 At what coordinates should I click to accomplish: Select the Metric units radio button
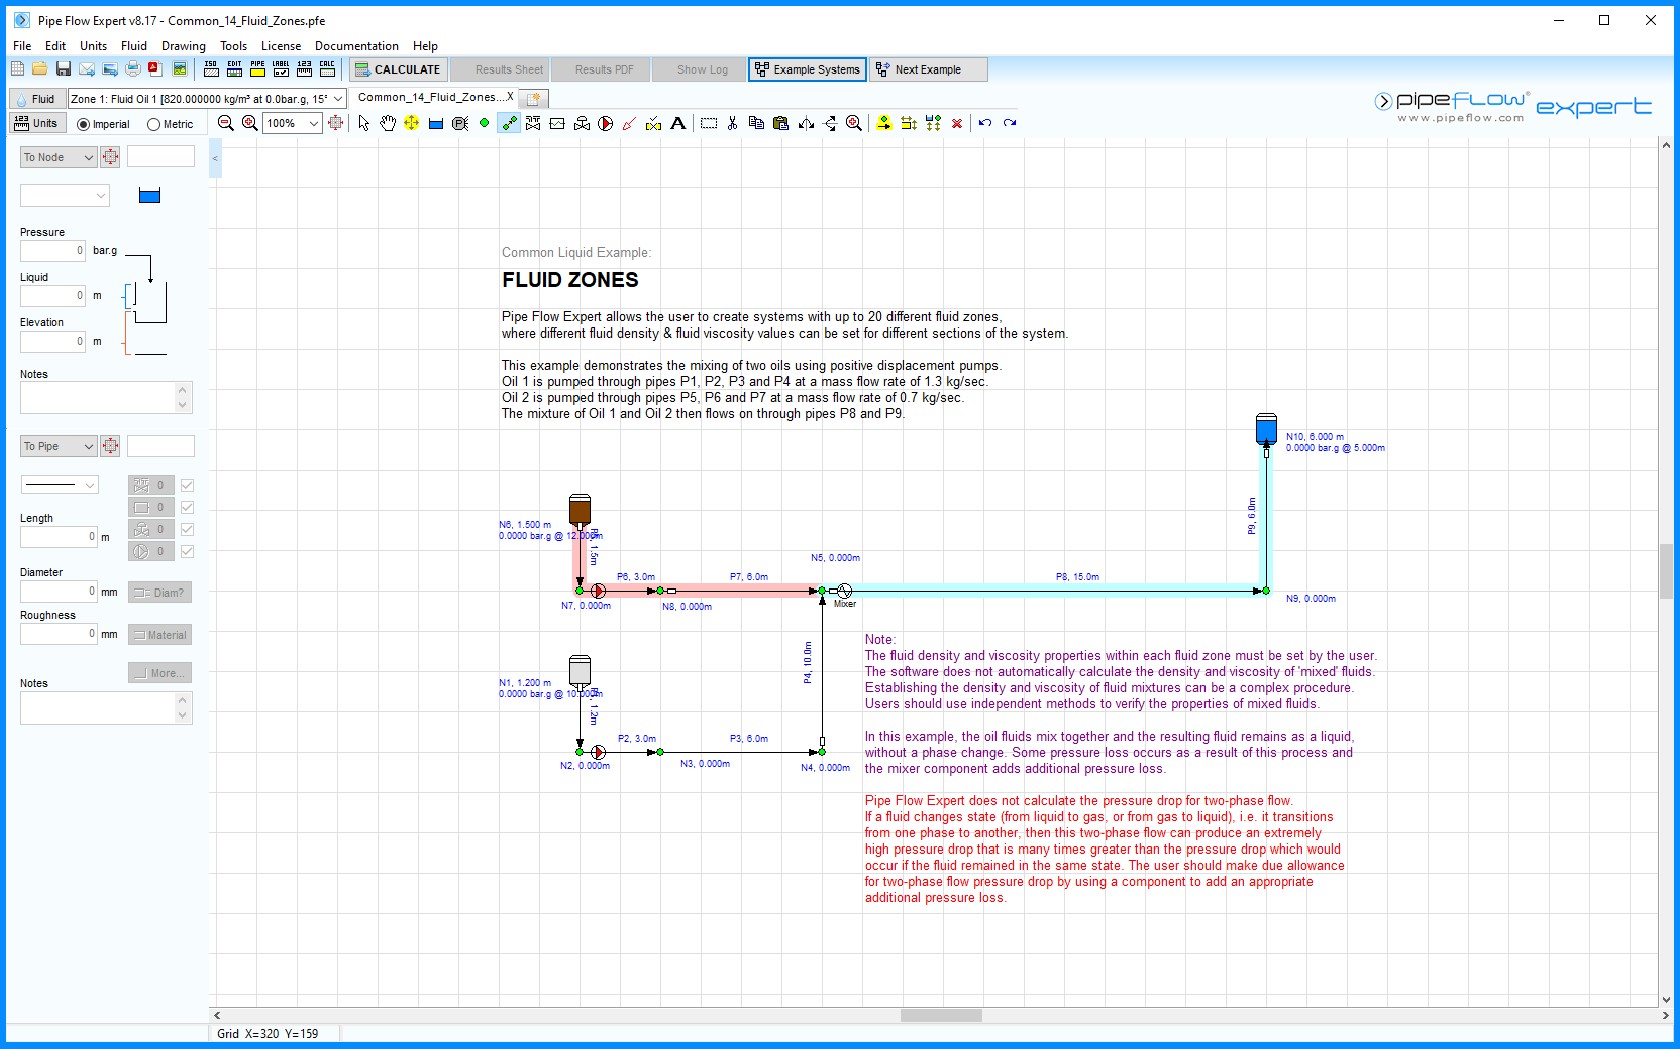pos(153,125)
